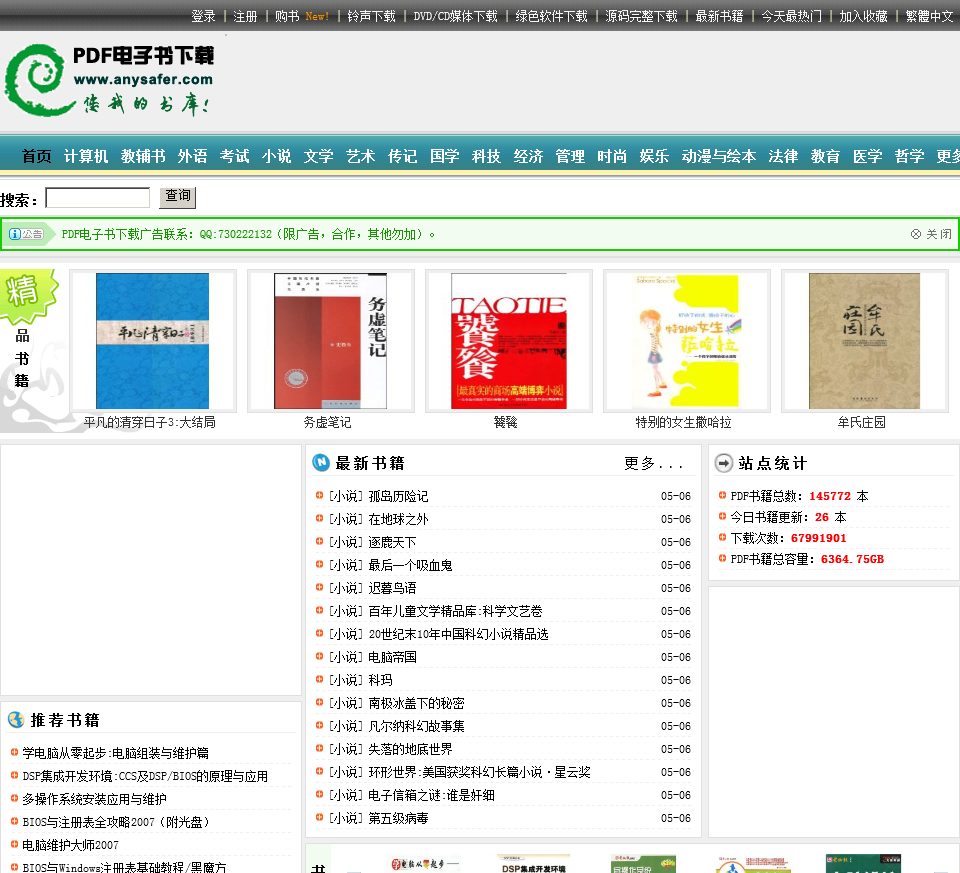The height and width of the screenshot is (873, 960).
Task: Open the 科技 category
Action: (x=486, y=156)
